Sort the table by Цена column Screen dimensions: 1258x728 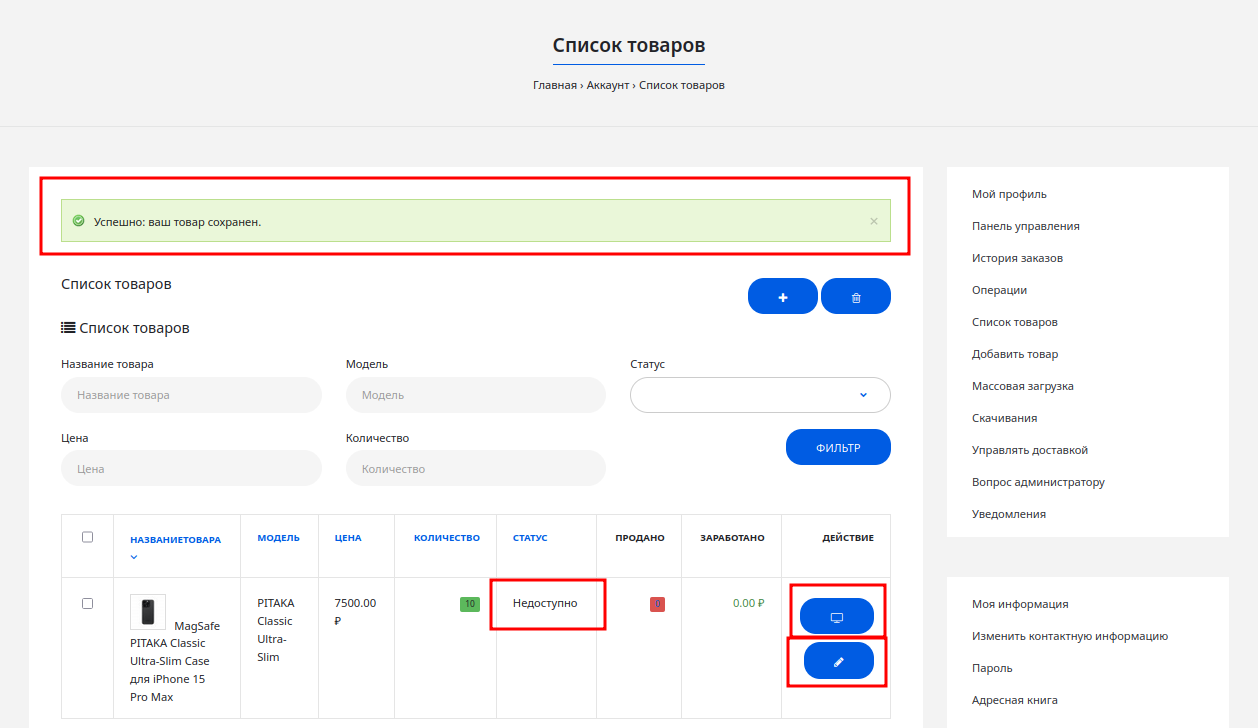click(348, 538)
